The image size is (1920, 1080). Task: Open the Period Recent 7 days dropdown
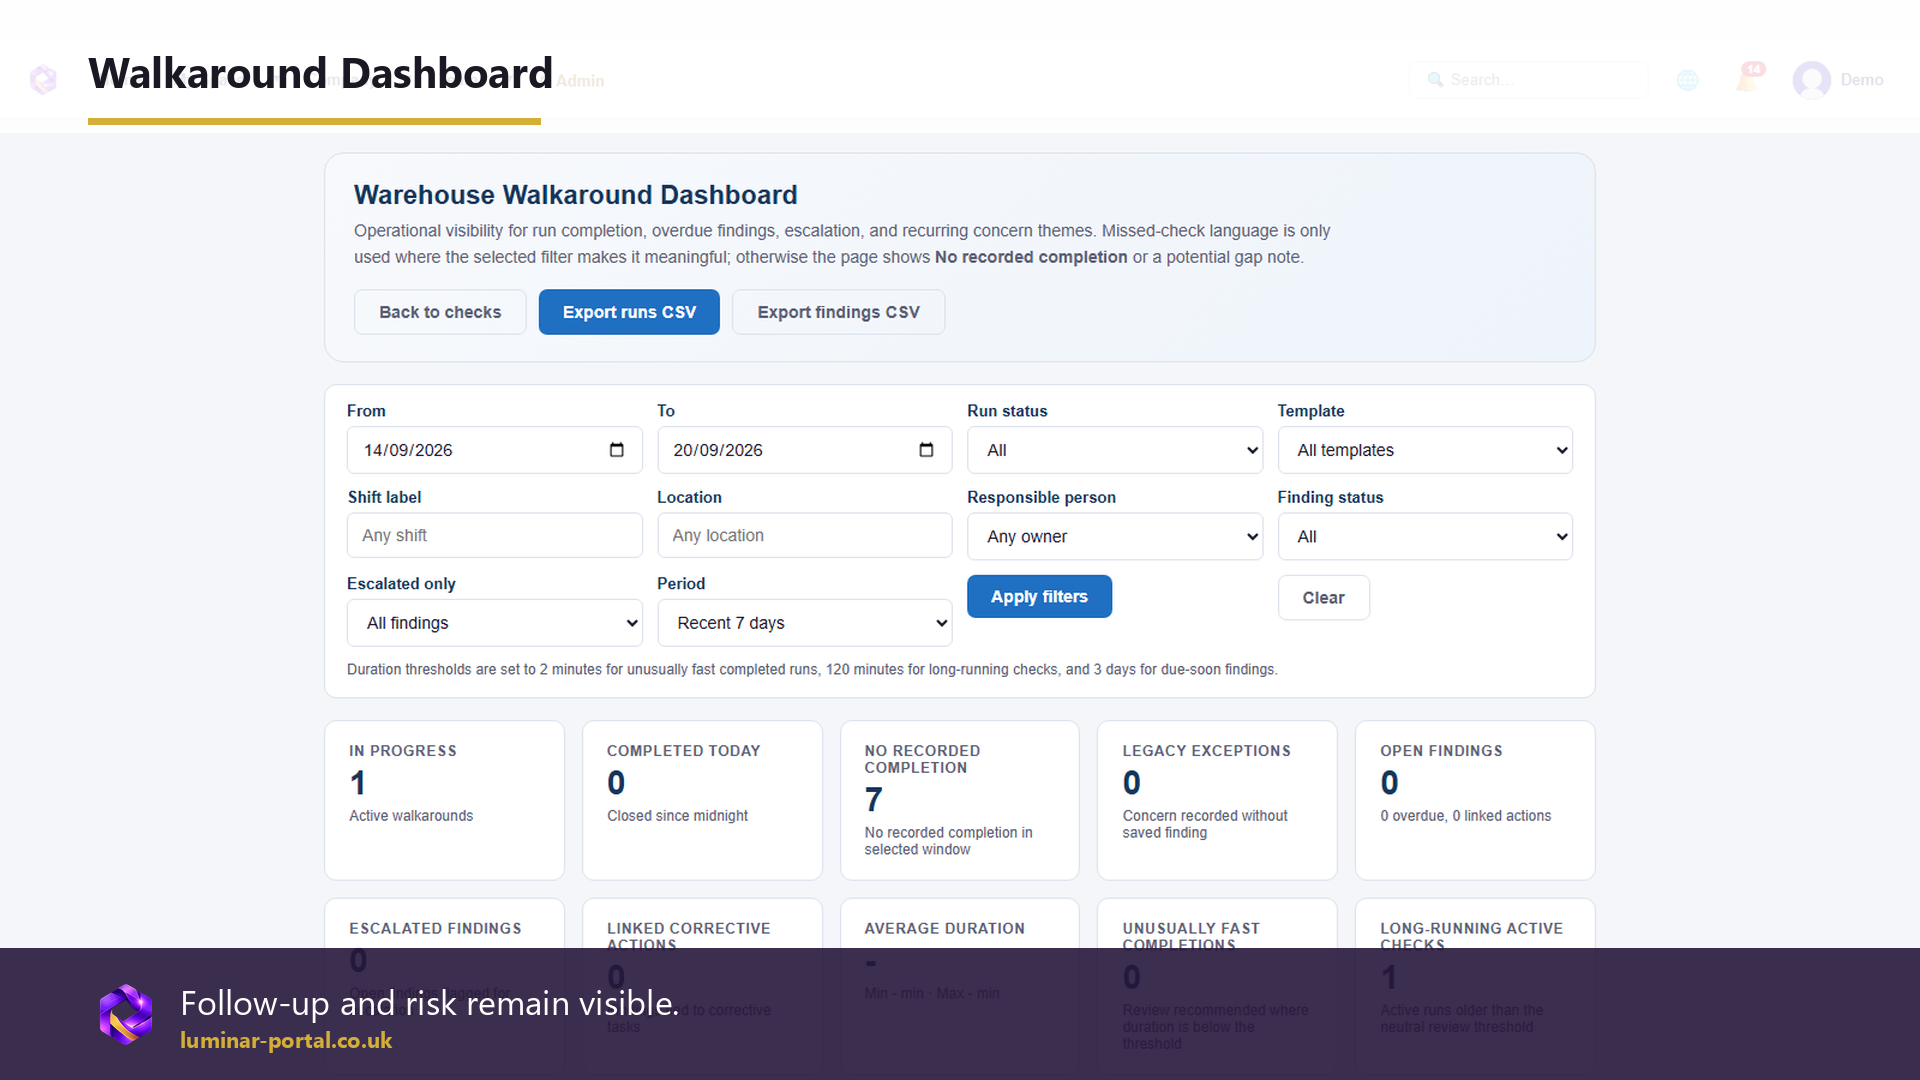click(x=804, y=623)
